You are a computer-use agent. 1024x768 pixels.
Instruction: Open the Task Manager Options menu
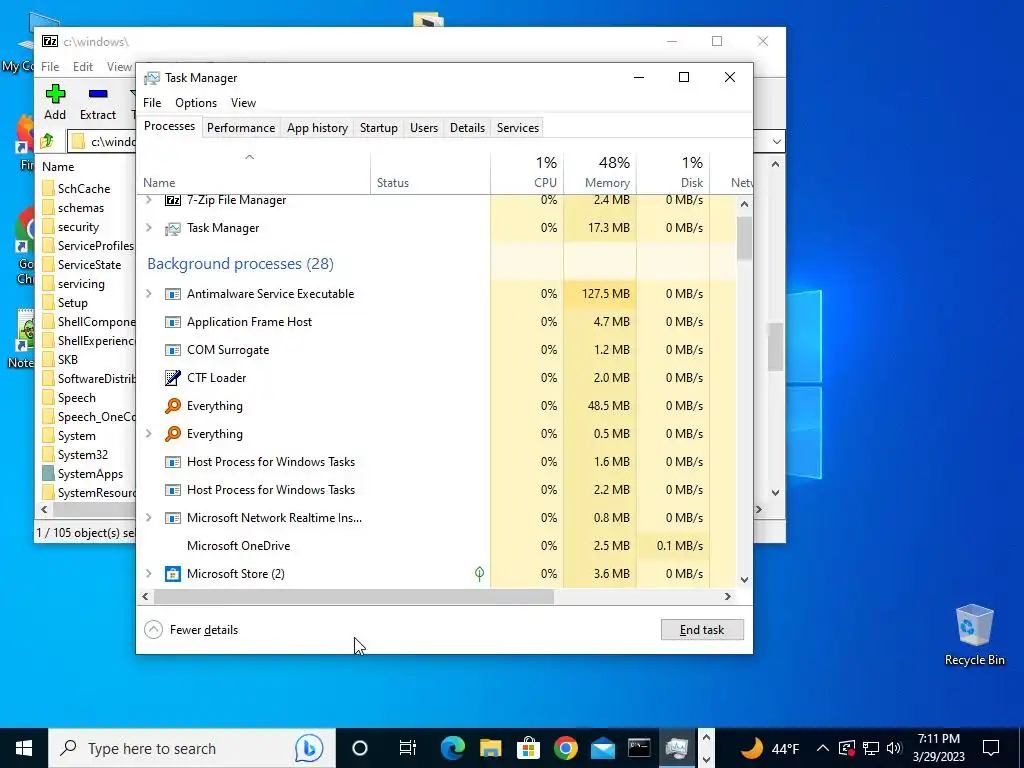coord(196,103)
